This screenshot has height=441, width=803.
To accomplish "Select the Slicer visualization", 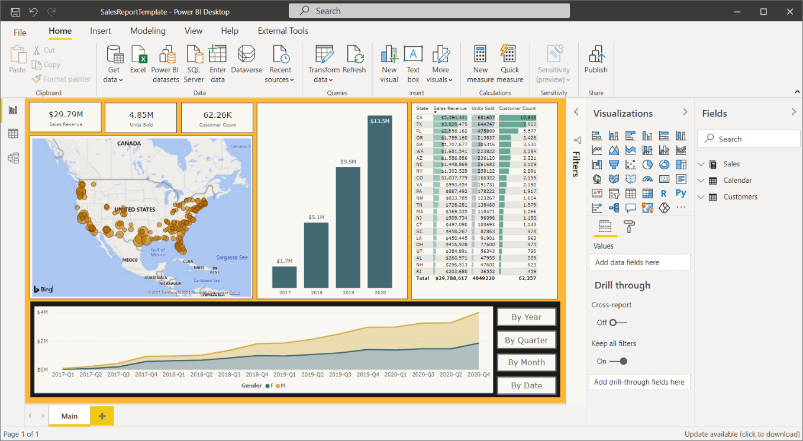I will pyautogui.click(x=614, y=193).
